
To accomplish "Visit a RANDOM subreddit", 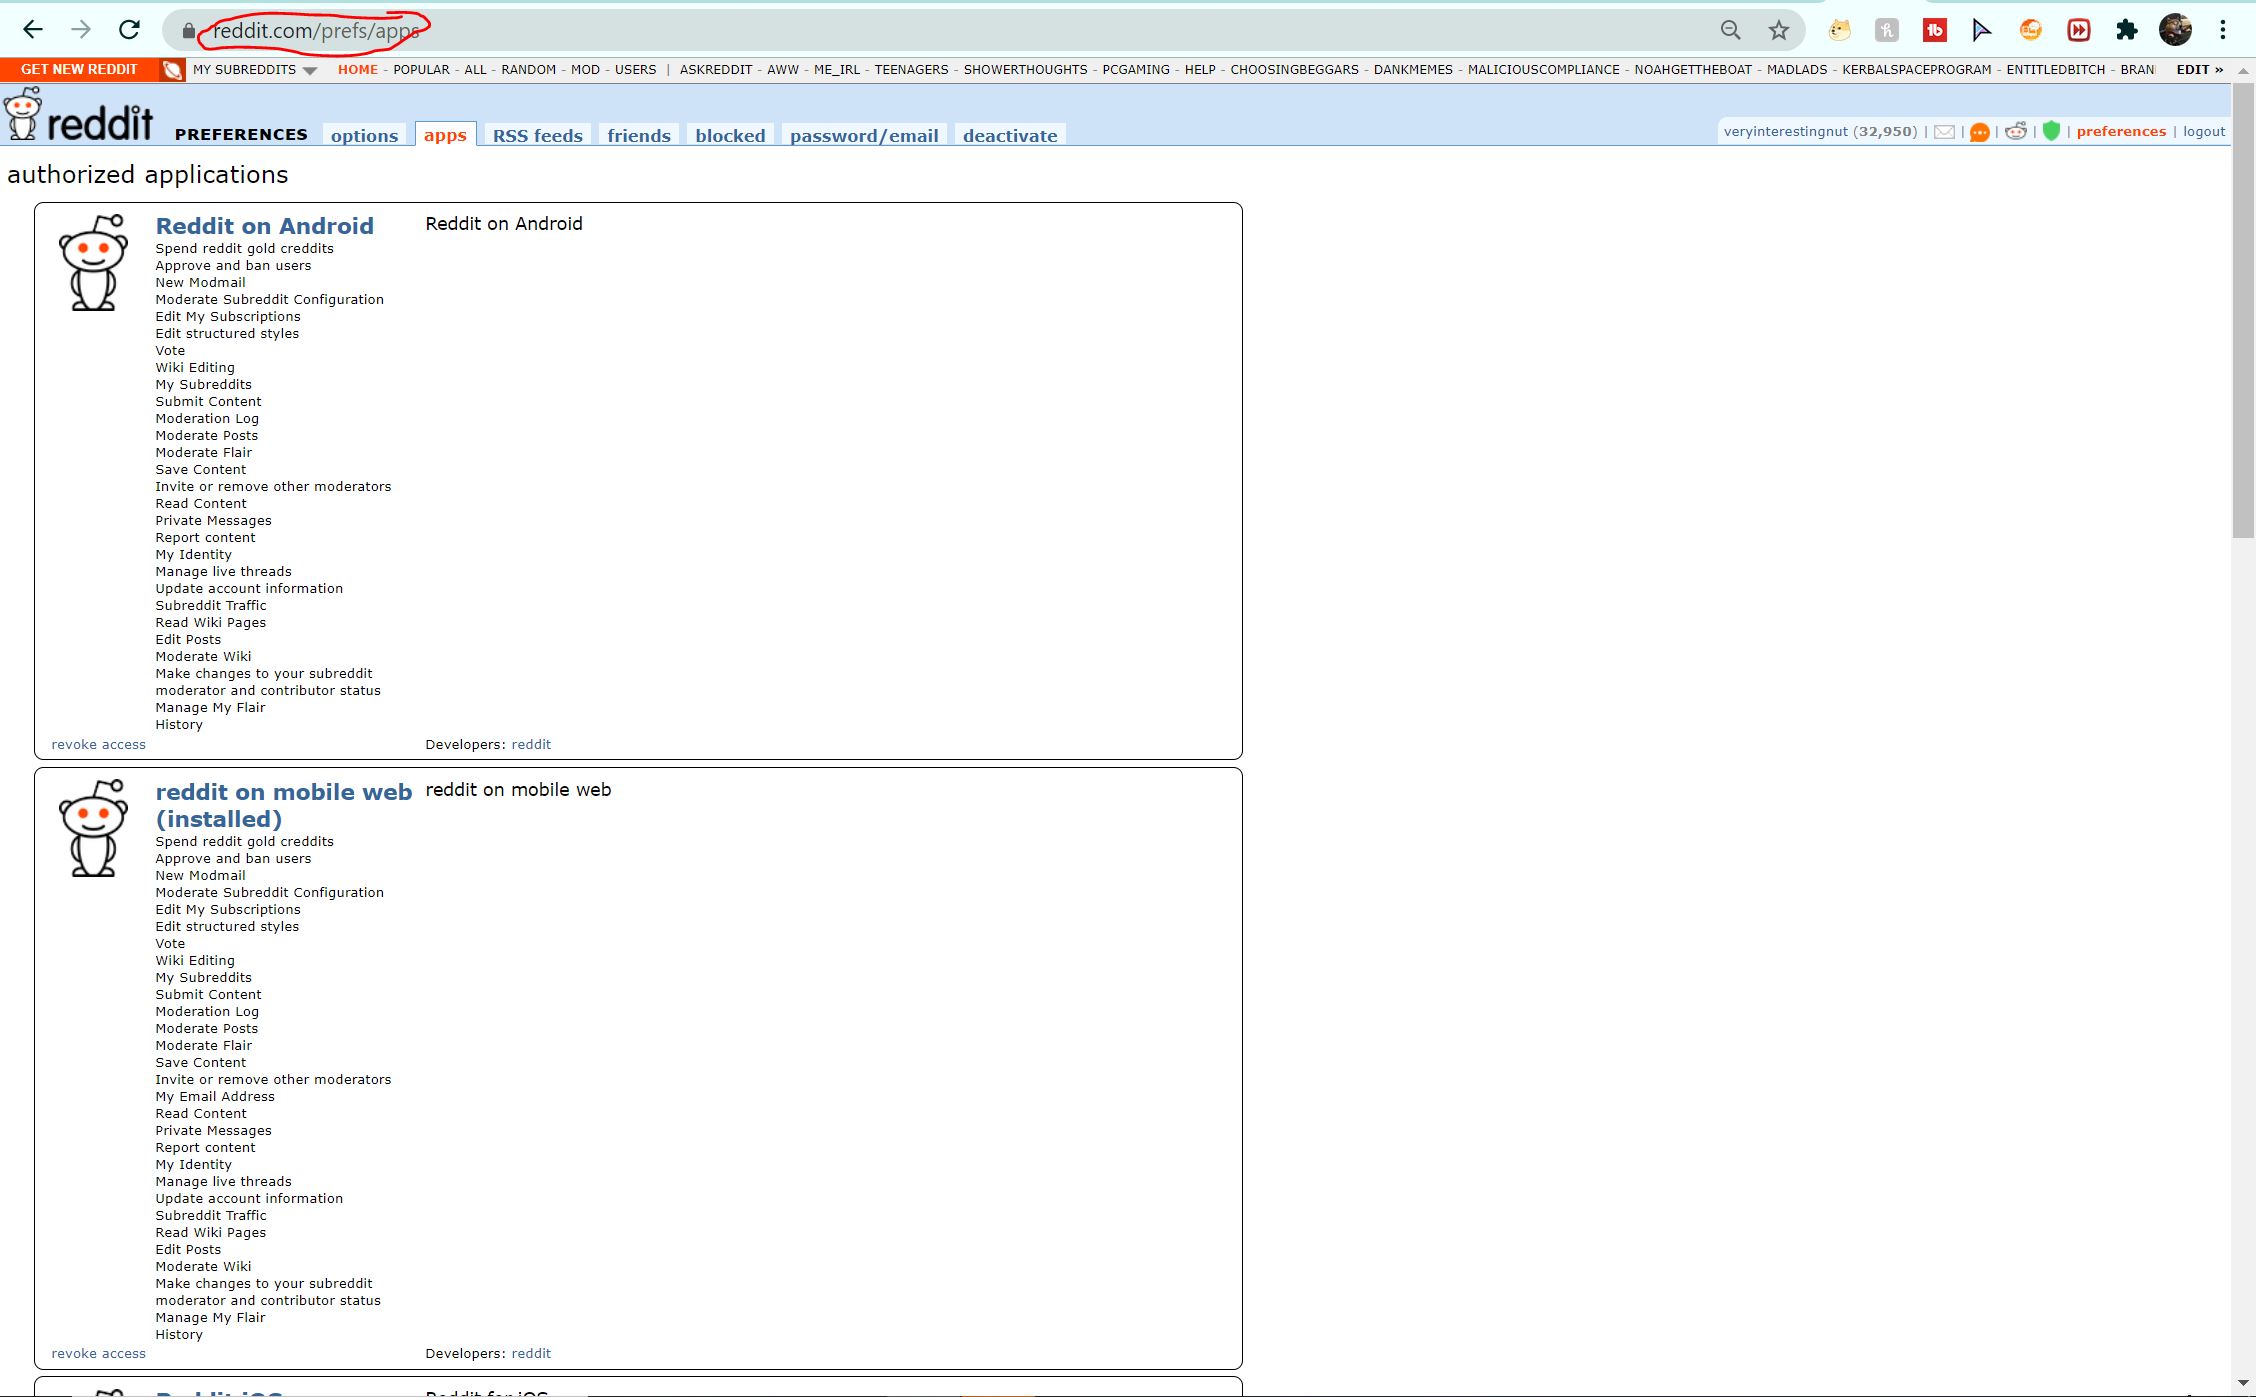I will (529, 70).
